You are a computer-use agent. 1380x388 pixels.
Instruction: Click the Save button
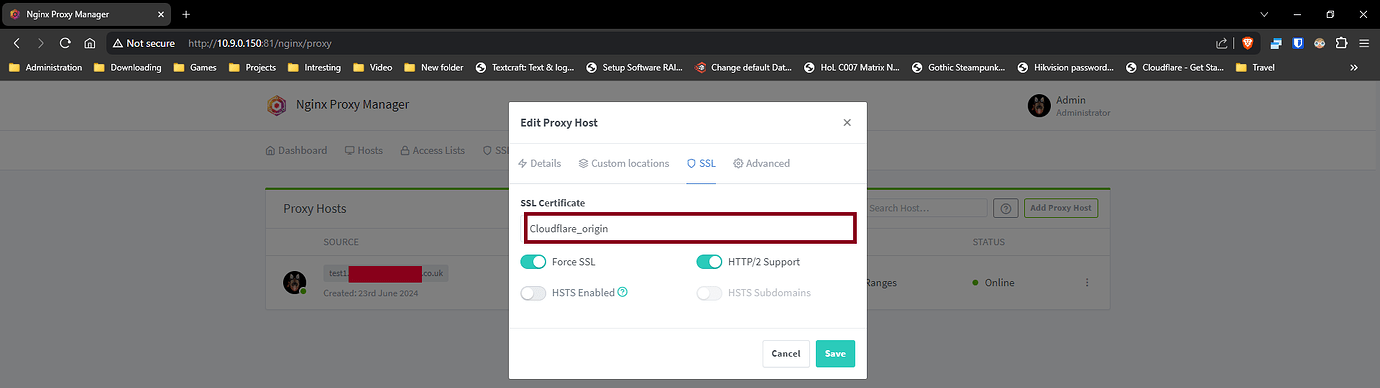[835, 353]
